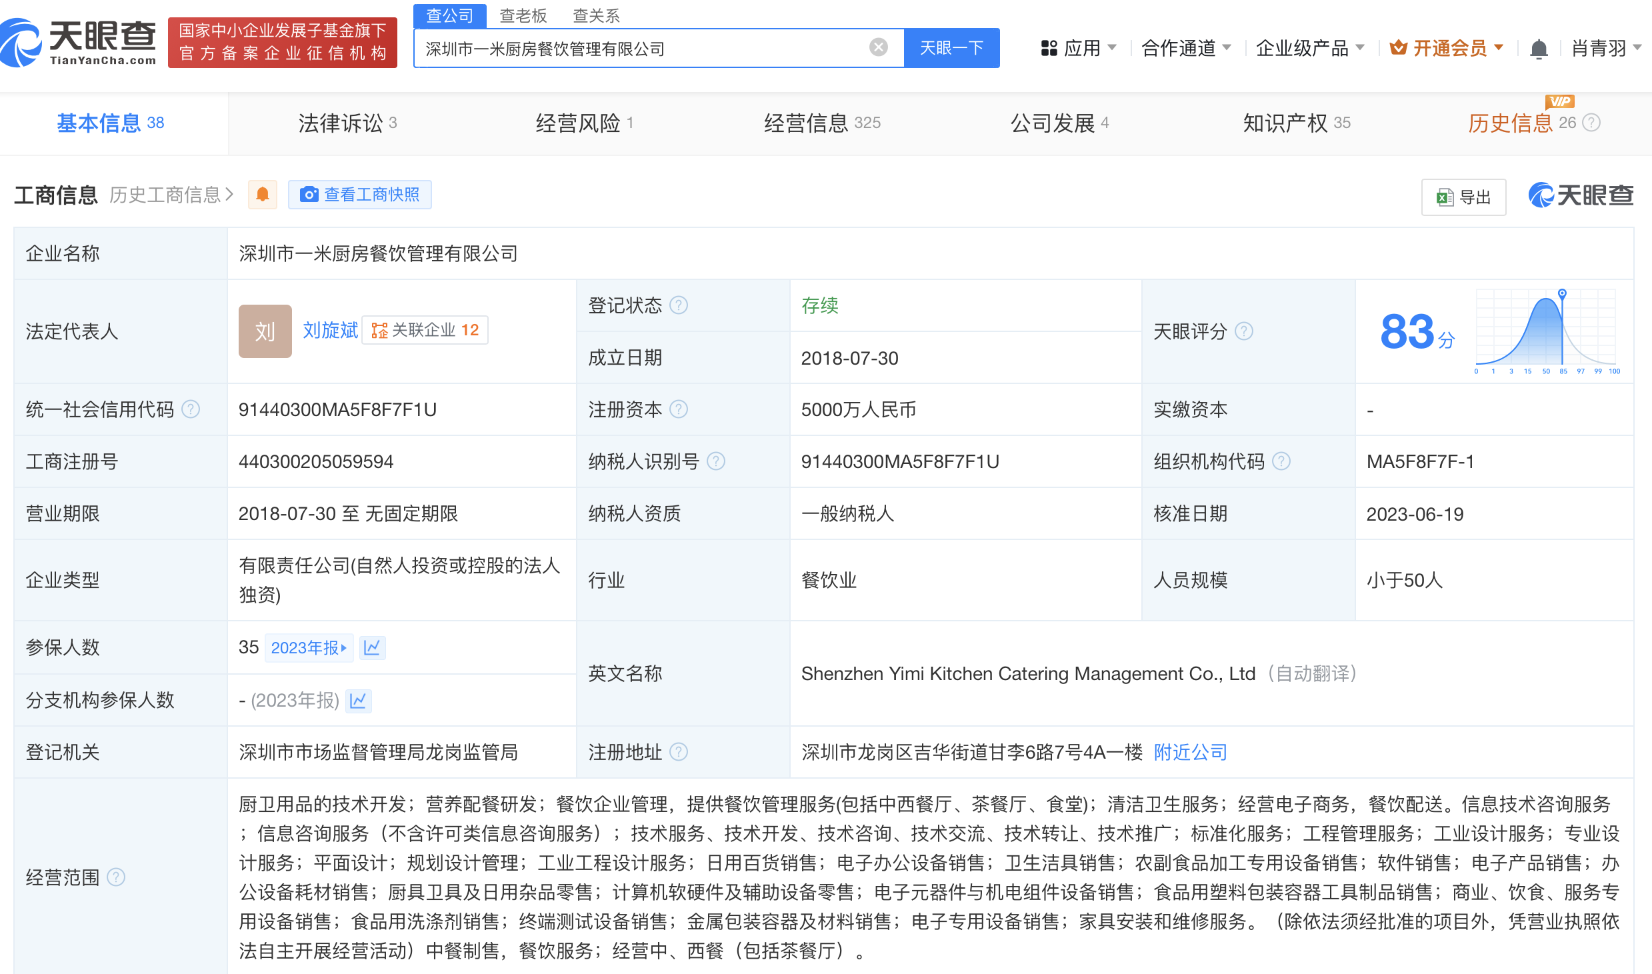Open the 企业级产品 dropdown
1652x974 pixels.
click(1310, 48)
